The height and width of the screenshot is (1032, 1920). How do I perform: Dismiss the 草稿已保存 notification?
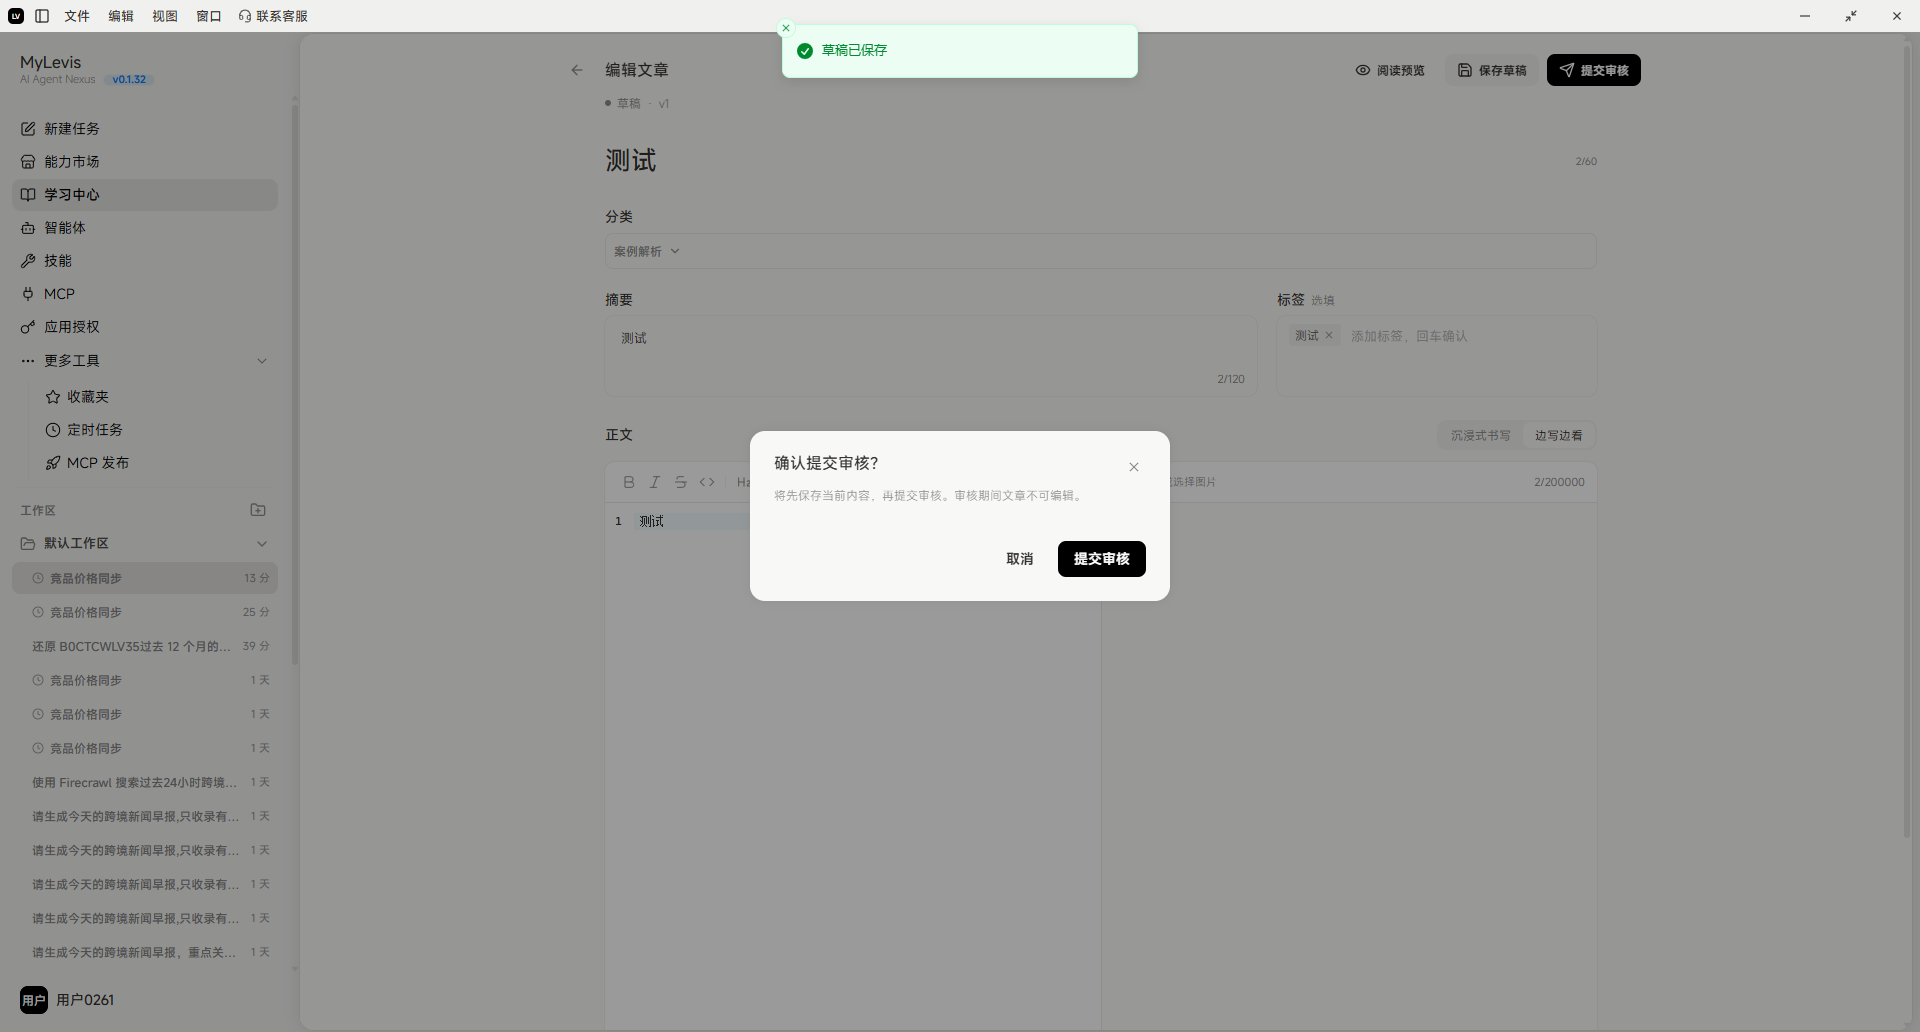click(786, 28)
